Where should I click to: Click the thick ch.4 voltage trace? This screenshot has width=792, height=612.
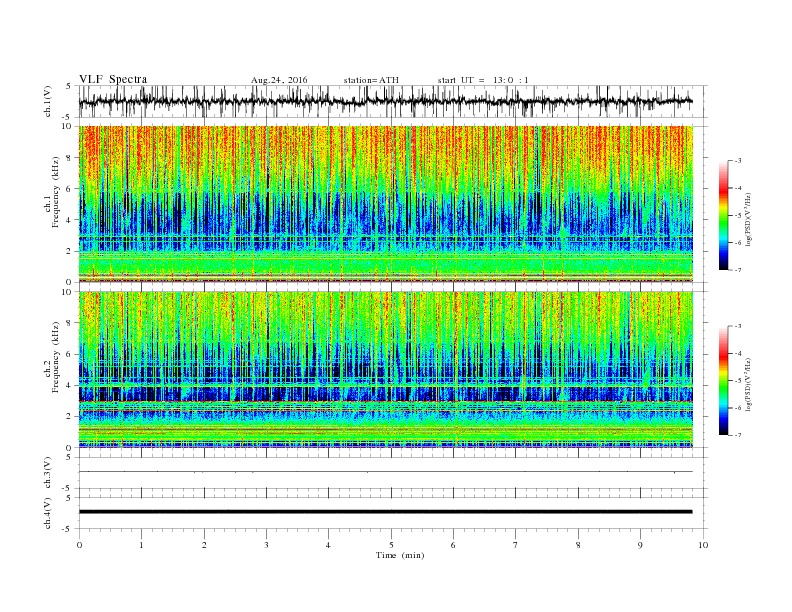(x=385, y=512)
